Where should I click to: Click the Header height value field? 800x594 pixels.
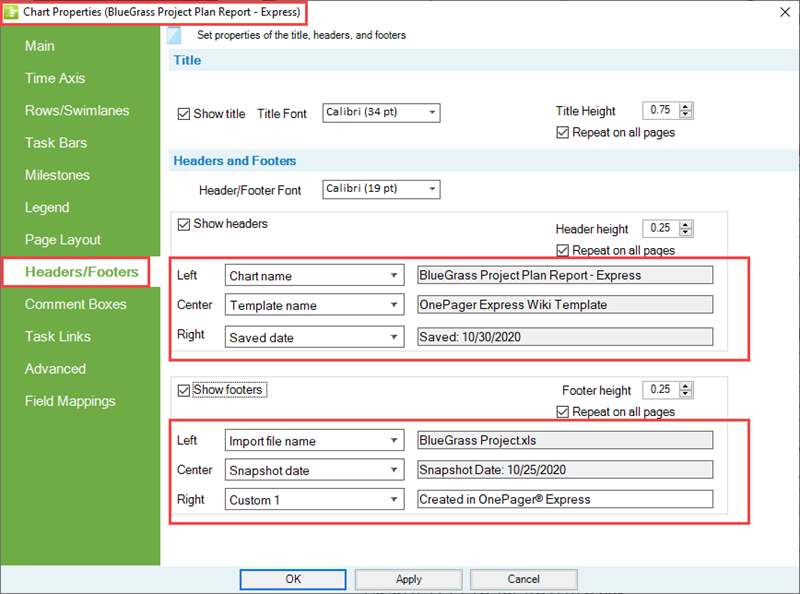click(x=661, y=228)
